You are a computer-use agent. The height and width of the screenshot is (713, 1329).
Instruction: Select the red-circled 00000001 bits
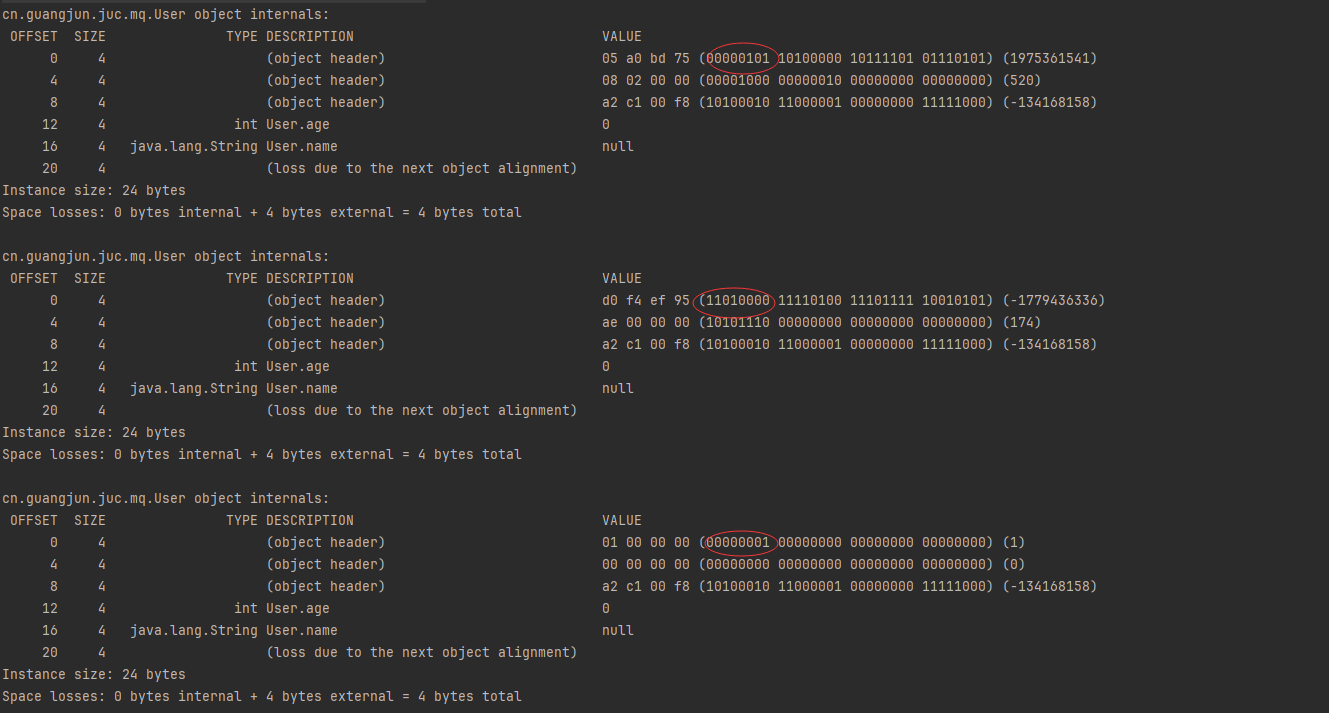pos(739,543)
